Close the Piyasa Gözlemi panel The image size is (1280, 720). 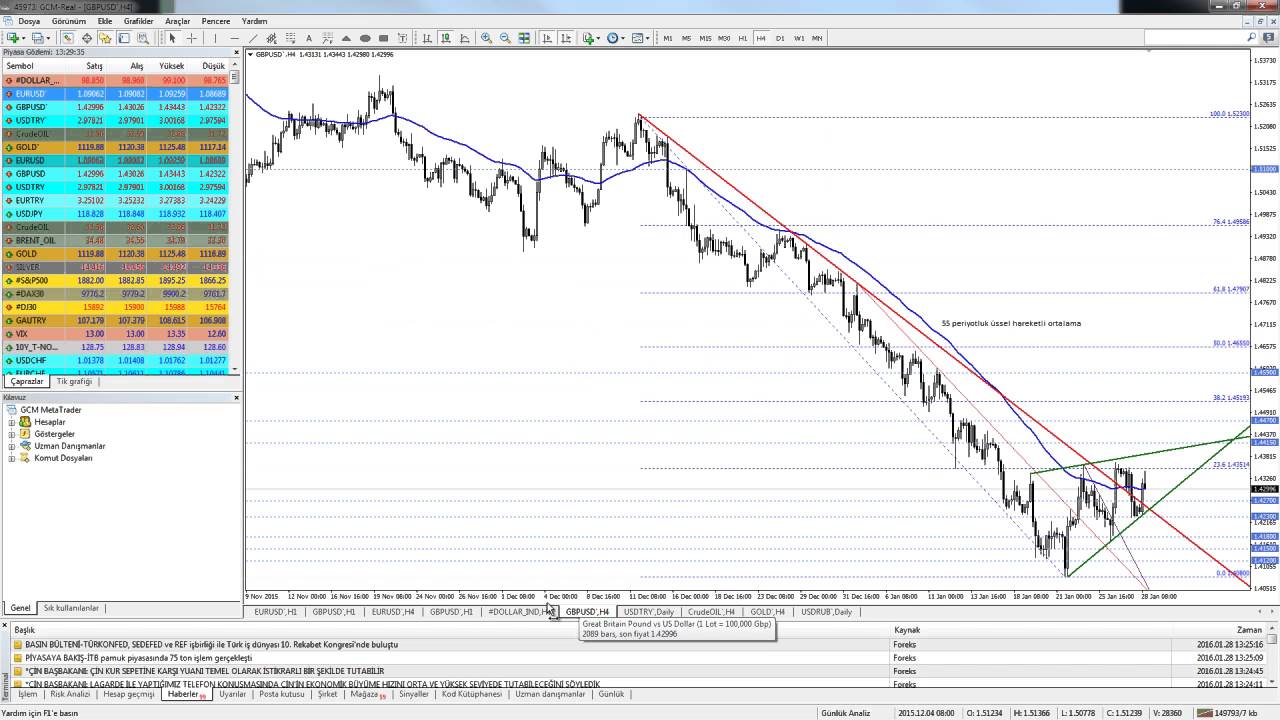coord(236,51)
